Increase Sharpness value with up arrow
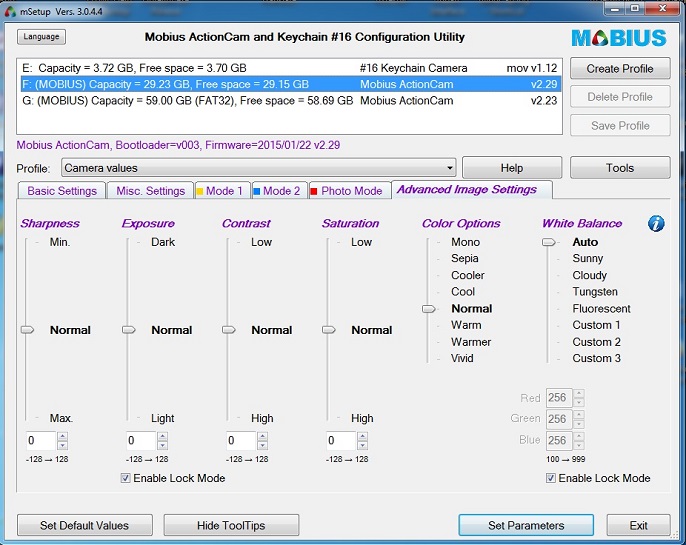The height and width of the screenshot is (545, 686). [63, 436]
